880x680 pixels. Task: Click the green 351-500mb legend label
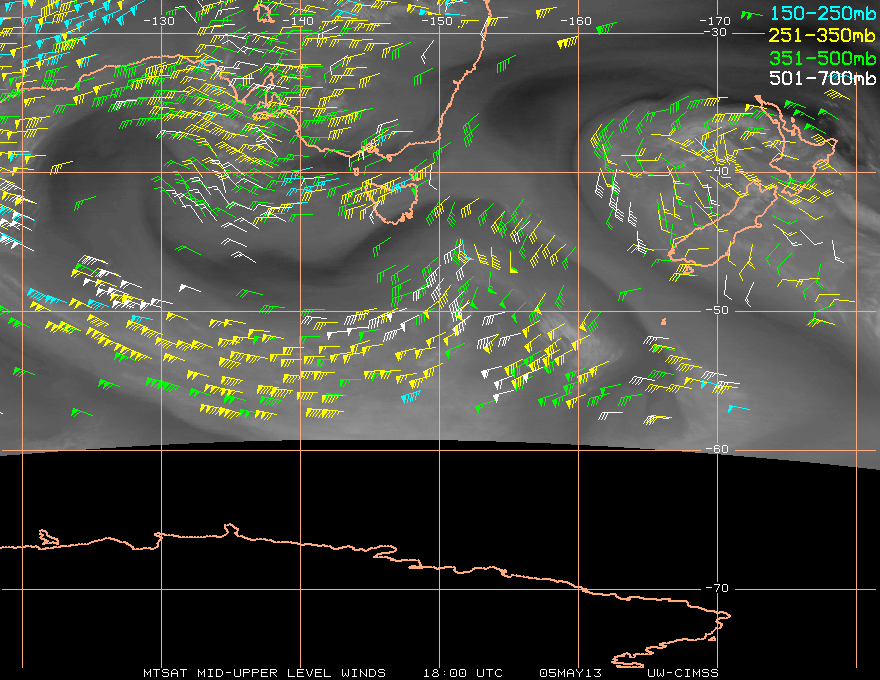(822, 58)
